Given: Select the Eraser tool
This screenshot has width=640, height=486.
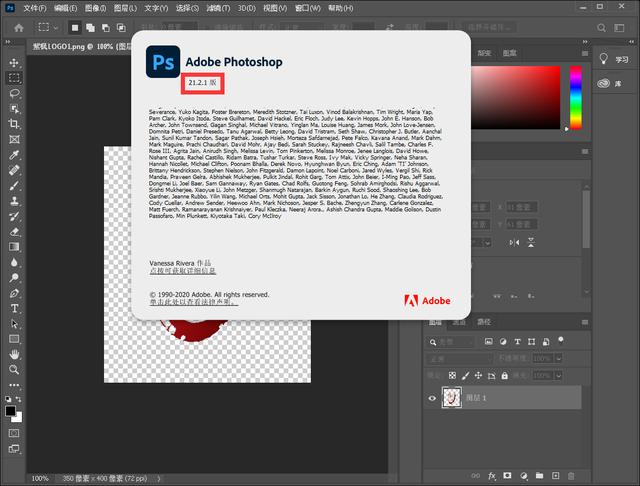Looking at the screenshot, I should (x=14, y=231).
